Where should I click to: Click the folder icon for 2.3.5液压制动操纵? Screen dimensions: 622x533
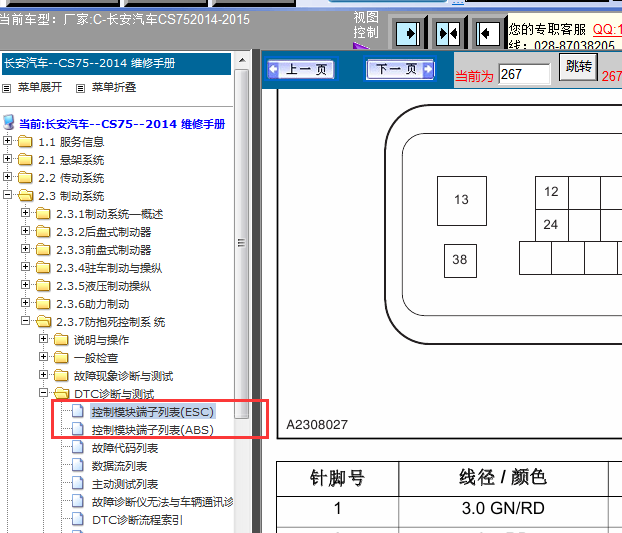(43, 286)
